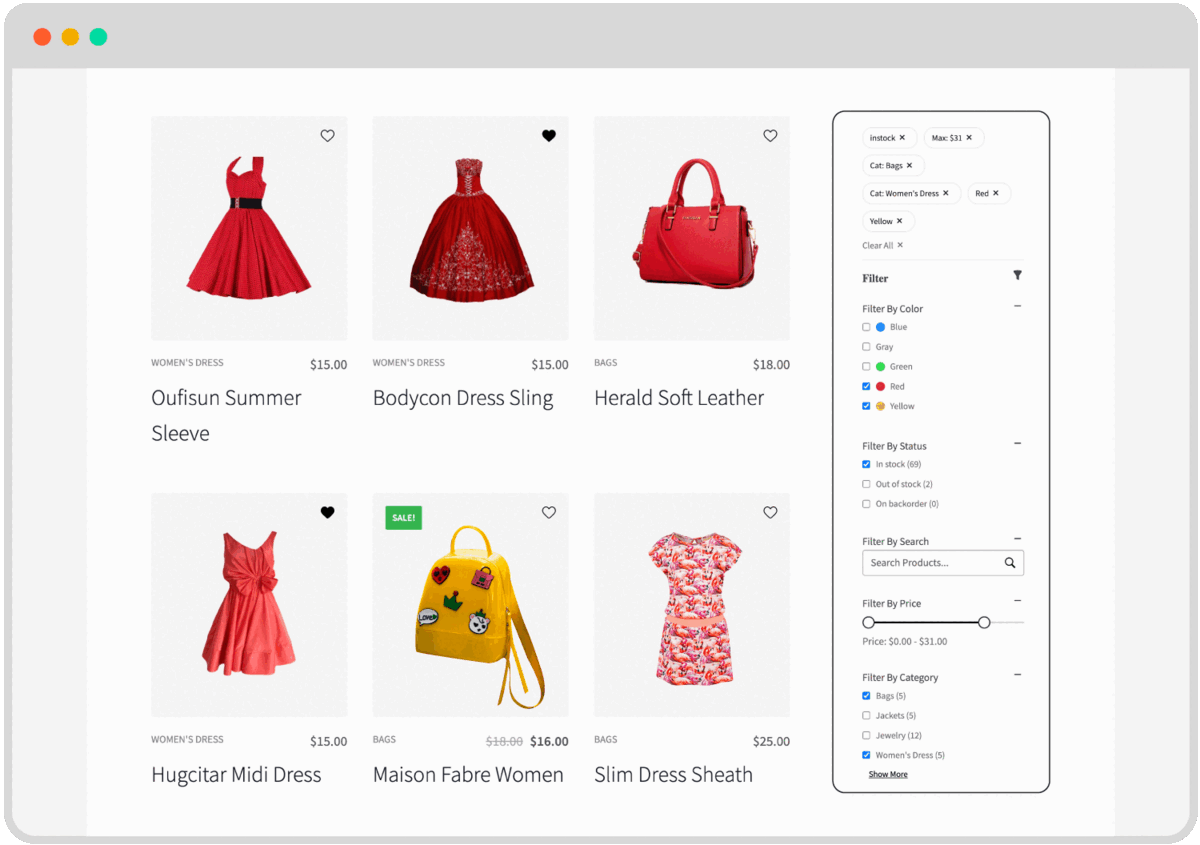Screen dimensions: 1200x845
Task: Click the red ball gown product image
Action: pos(471,228)
